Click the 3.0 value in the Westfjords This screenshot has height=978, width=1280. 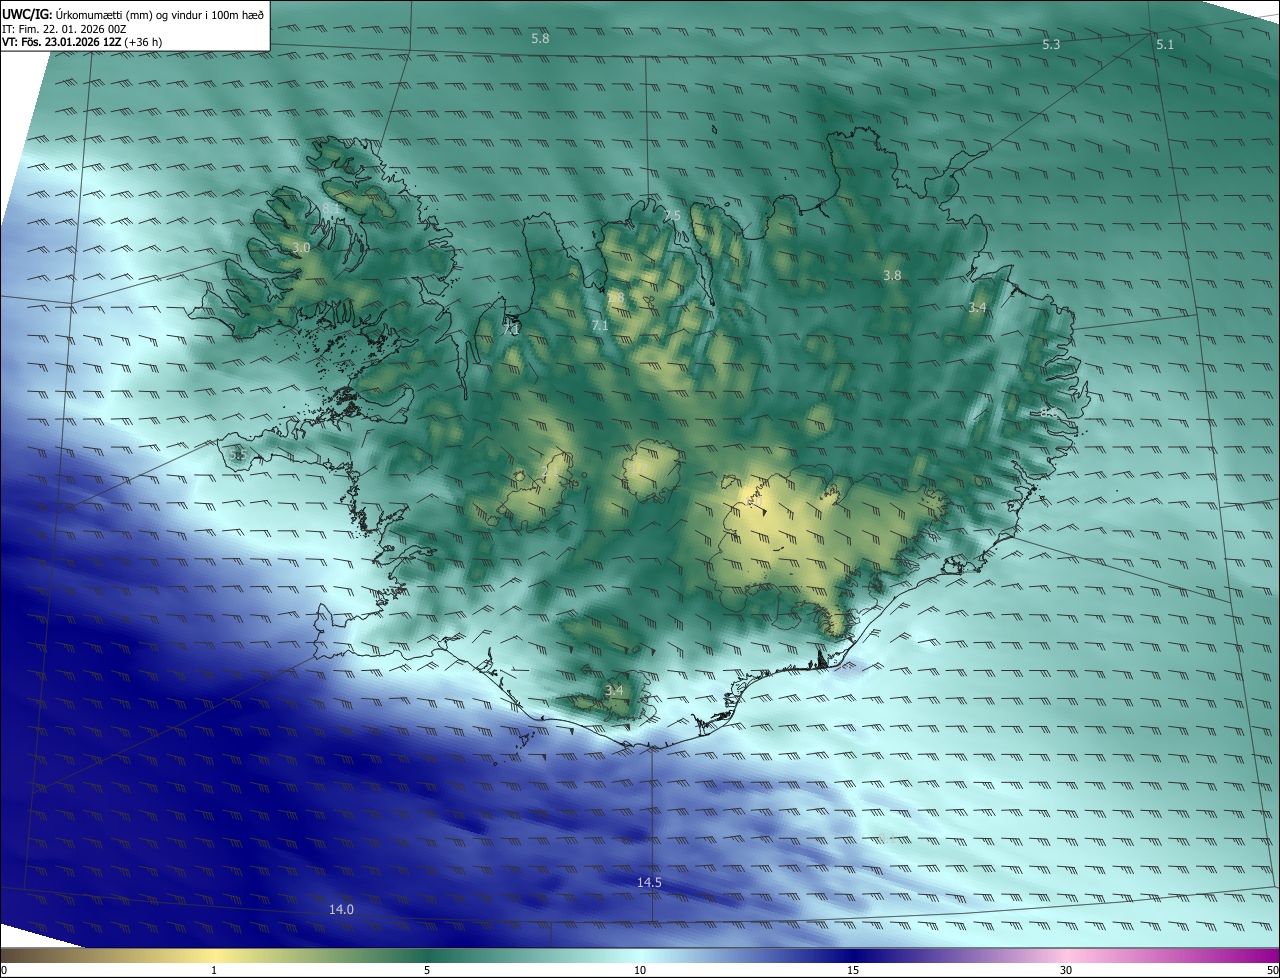click(x=301, y=247)
